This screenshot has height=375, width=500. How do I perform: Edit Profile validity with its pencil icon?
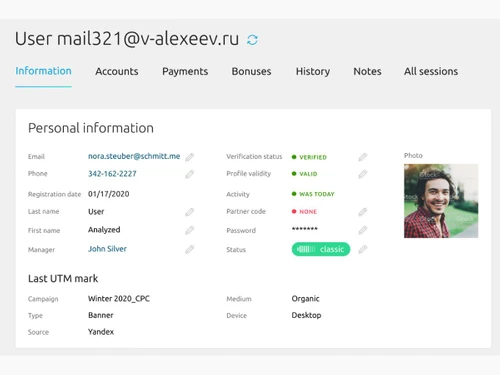363,174
